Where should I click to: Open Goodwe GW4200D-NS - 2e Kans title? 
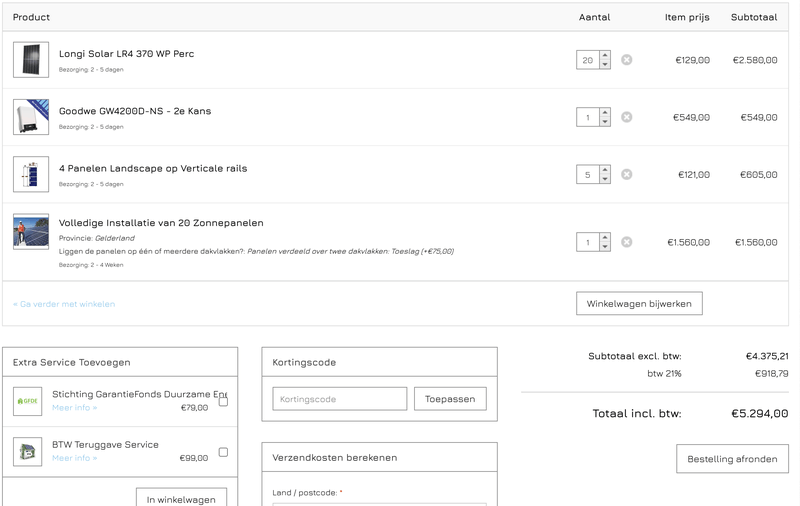tap(135, 111)
